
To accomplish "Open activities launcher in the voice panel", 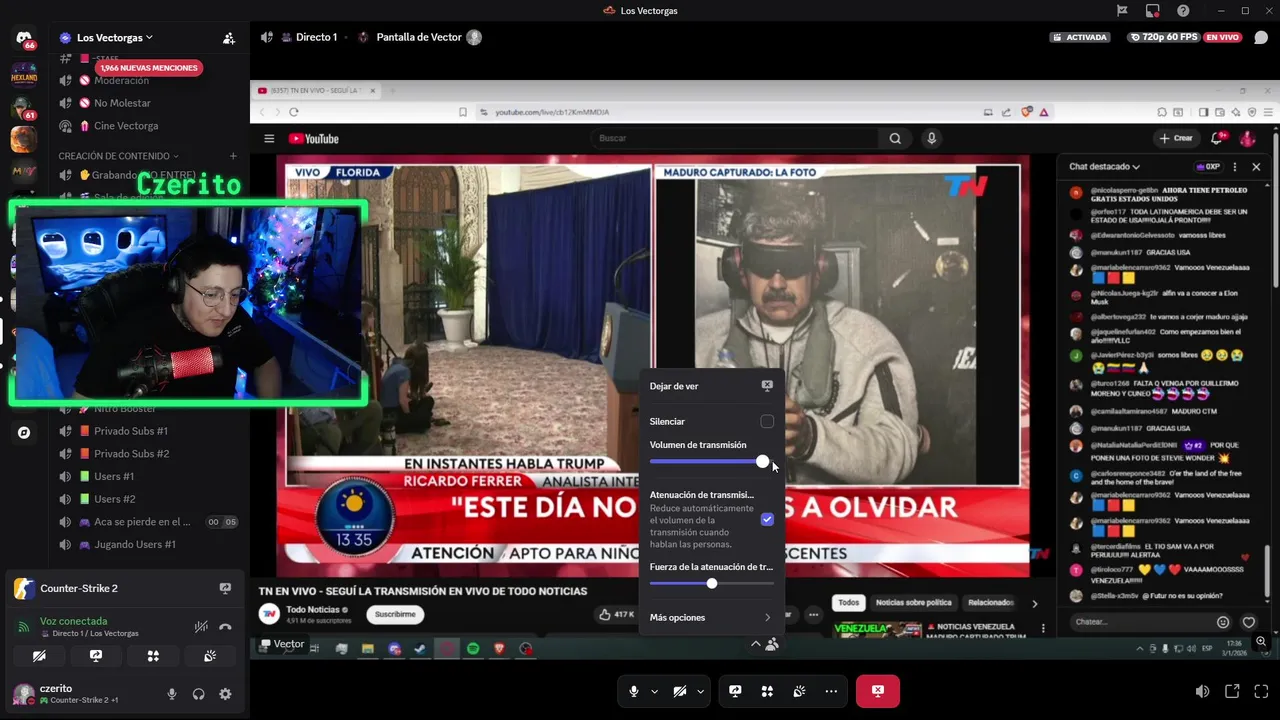I will point(153,656).
